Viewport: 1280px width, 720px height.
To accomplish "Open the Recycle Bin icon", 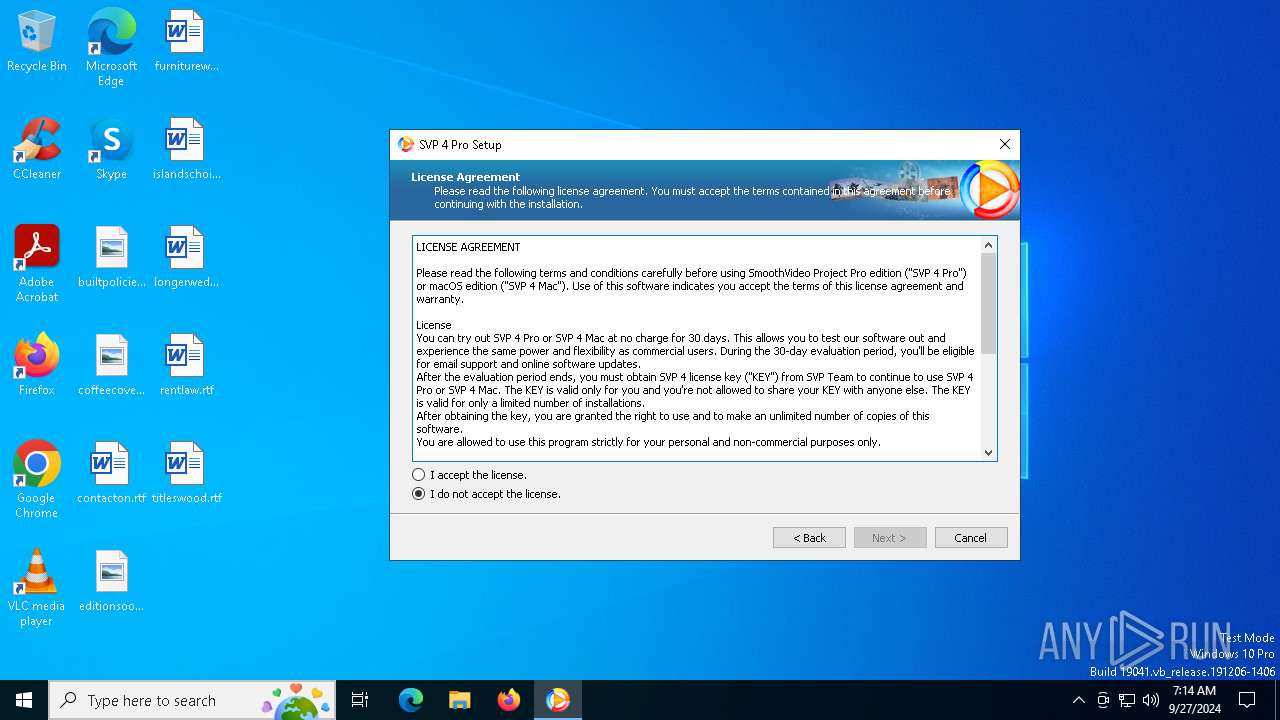I will (x=37, y=42).
